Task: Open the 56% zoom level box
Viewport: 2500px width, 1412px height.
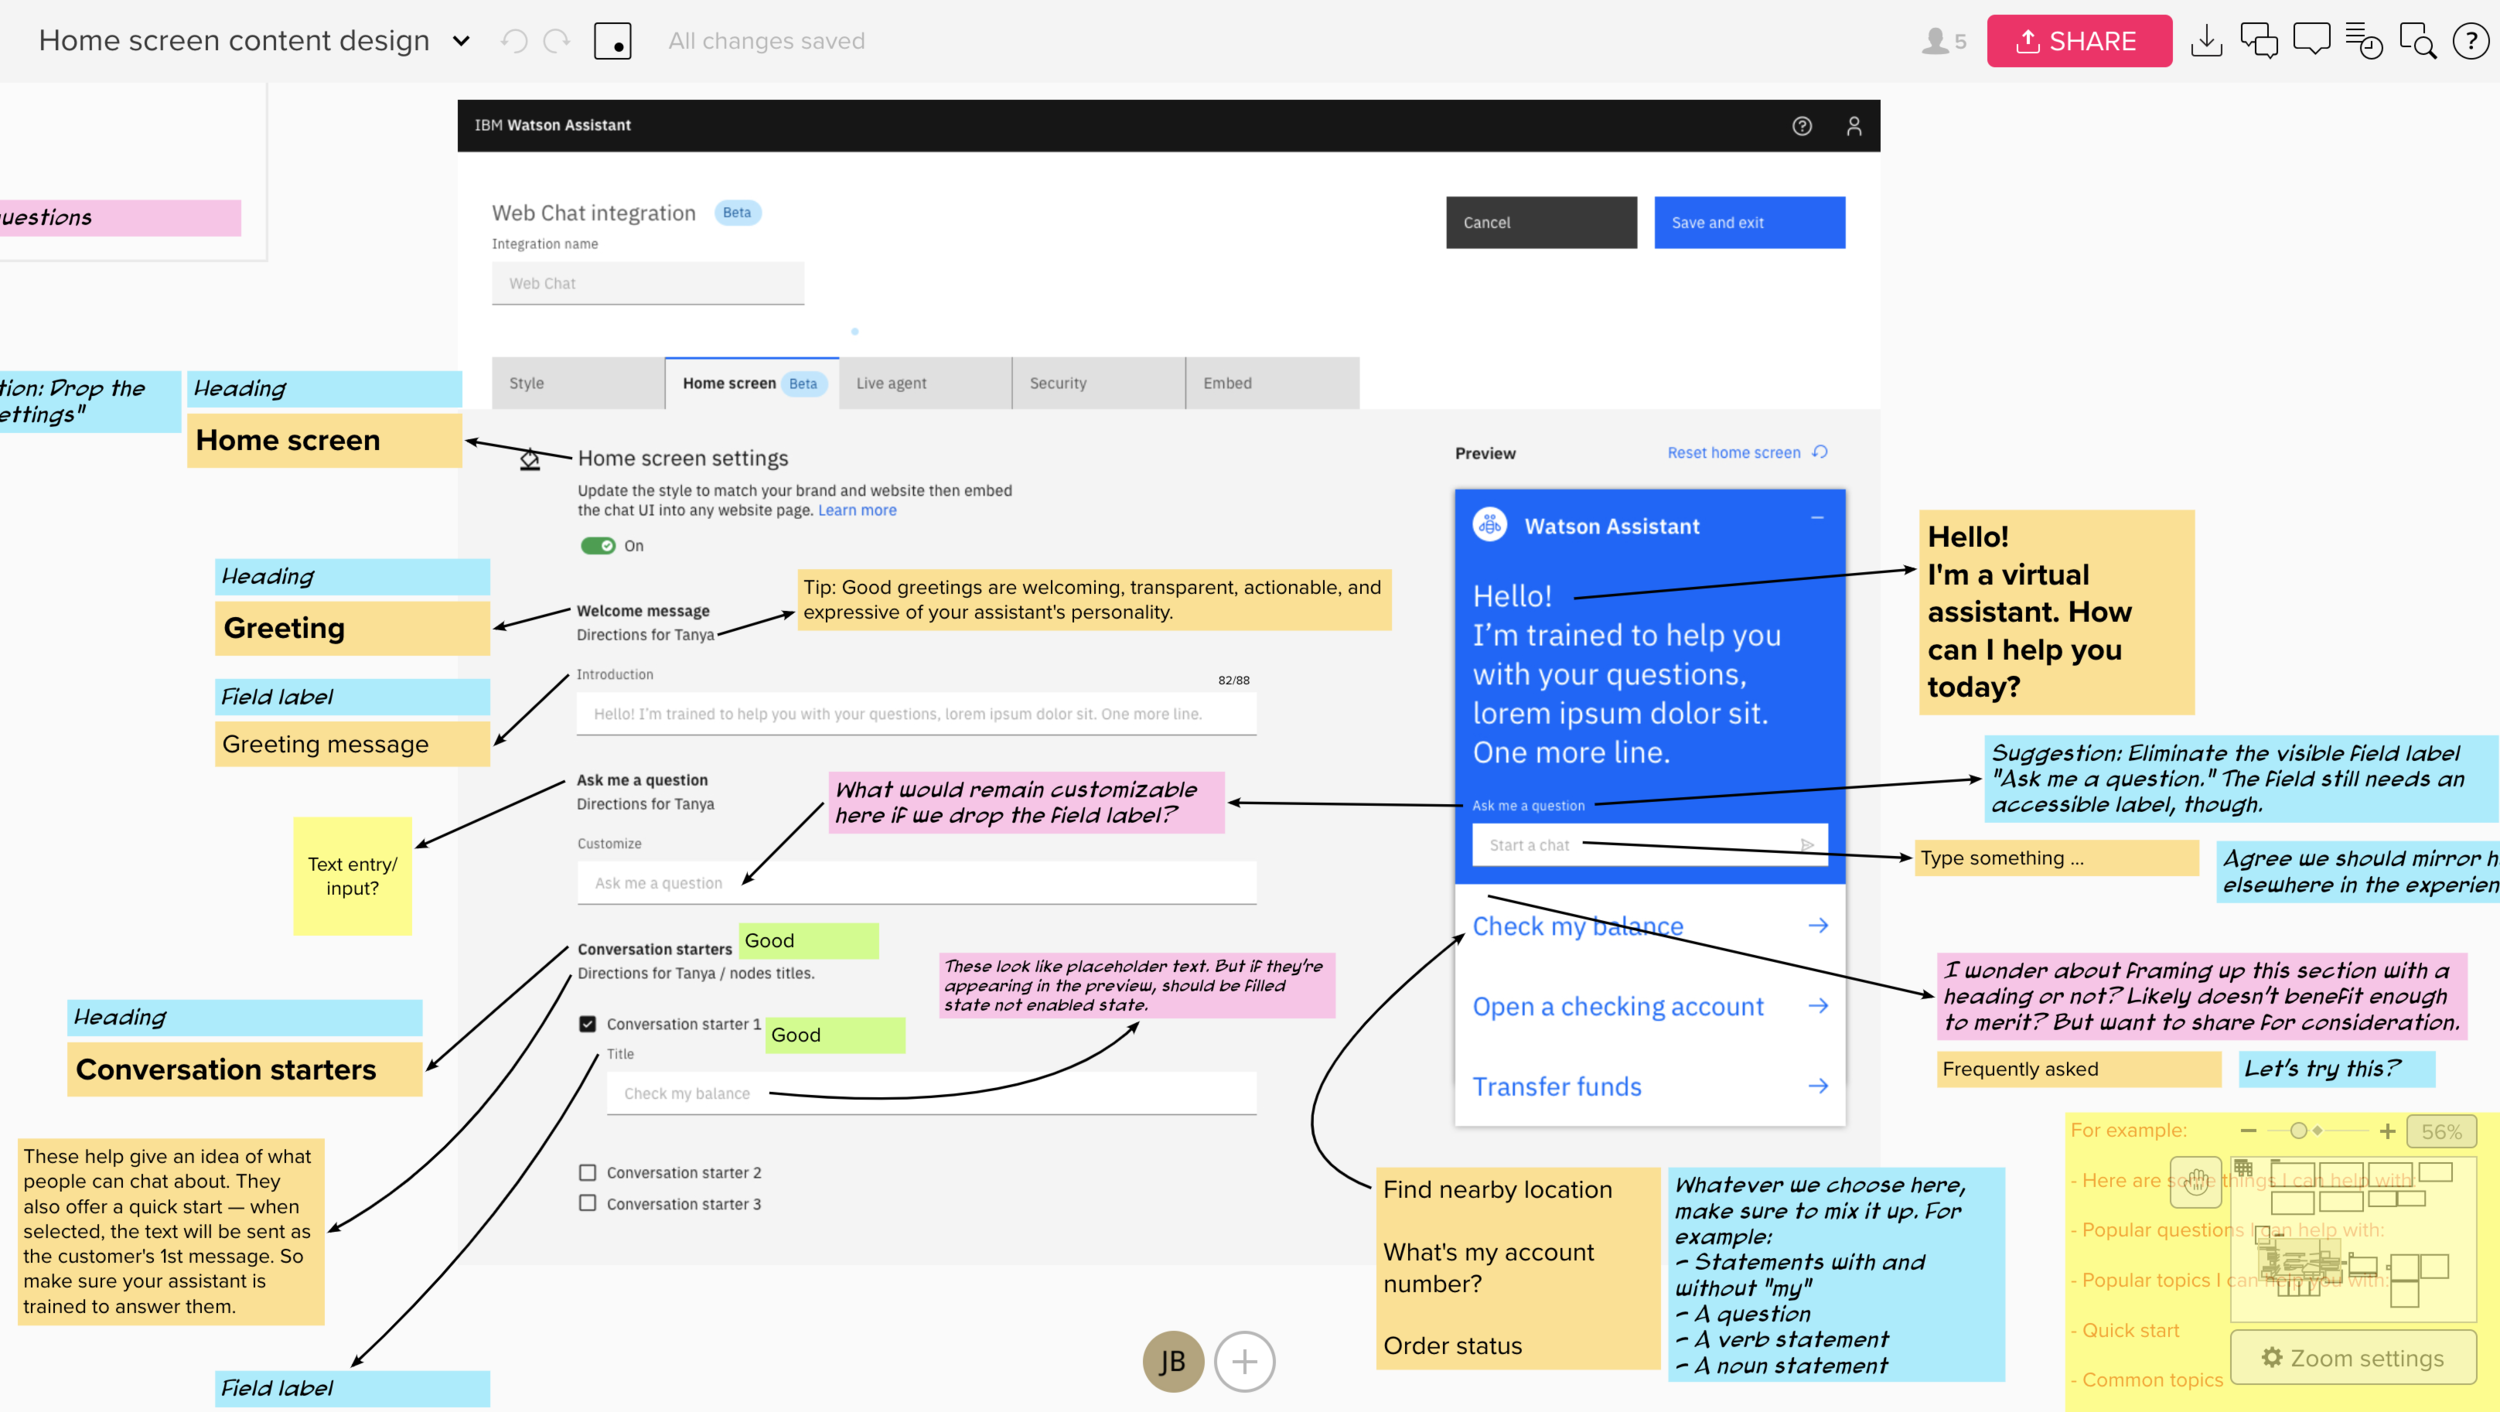Action: click(2441, 1131)
